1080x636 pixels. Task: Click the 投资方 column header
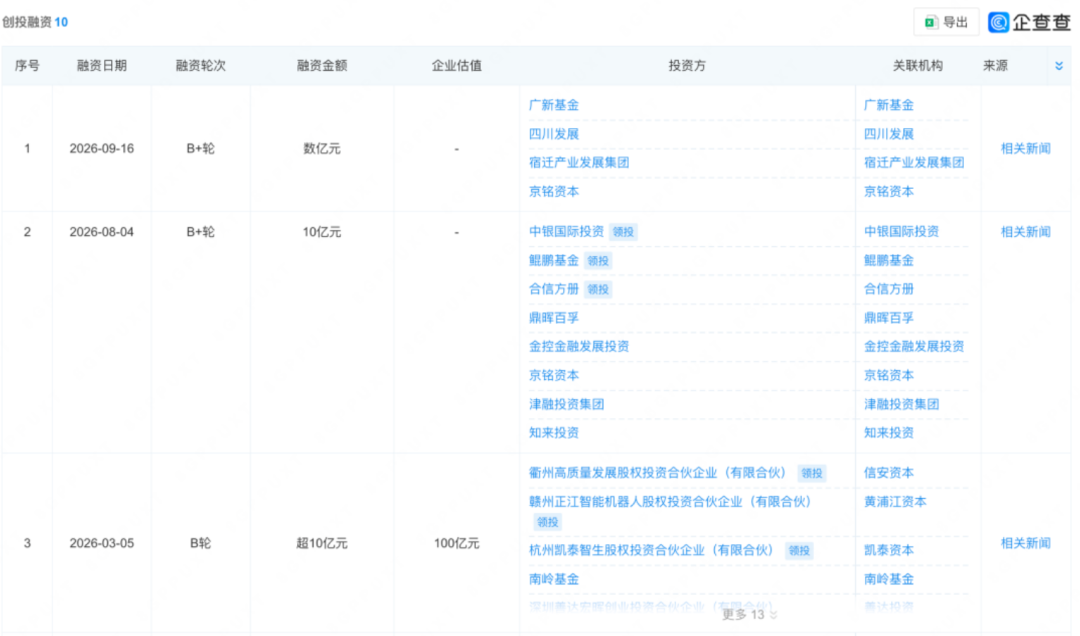687,65
